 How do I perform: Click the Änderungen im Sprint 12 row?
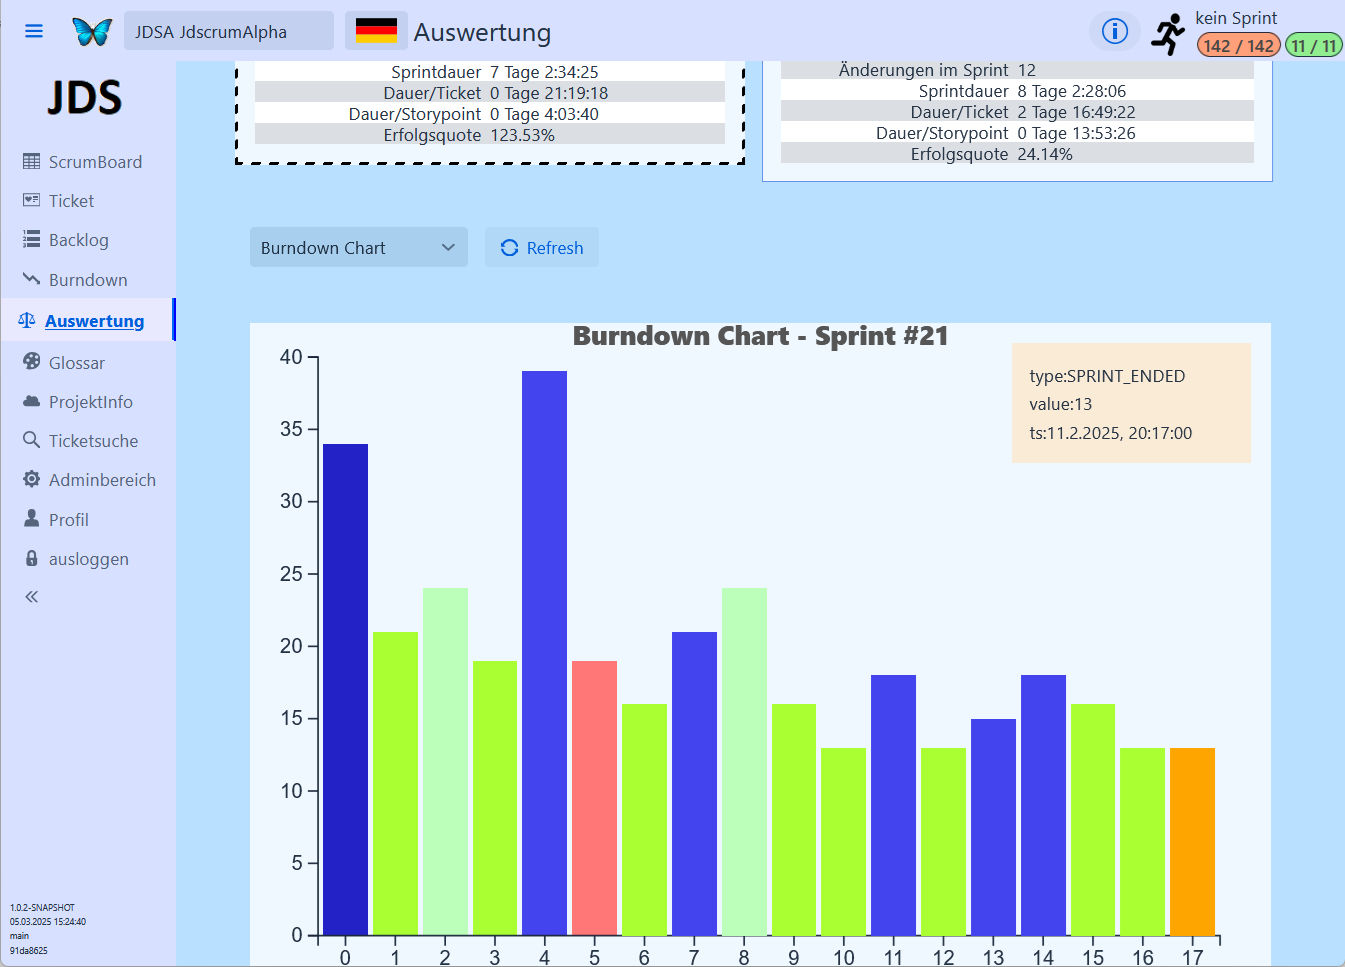(1017, 70)
